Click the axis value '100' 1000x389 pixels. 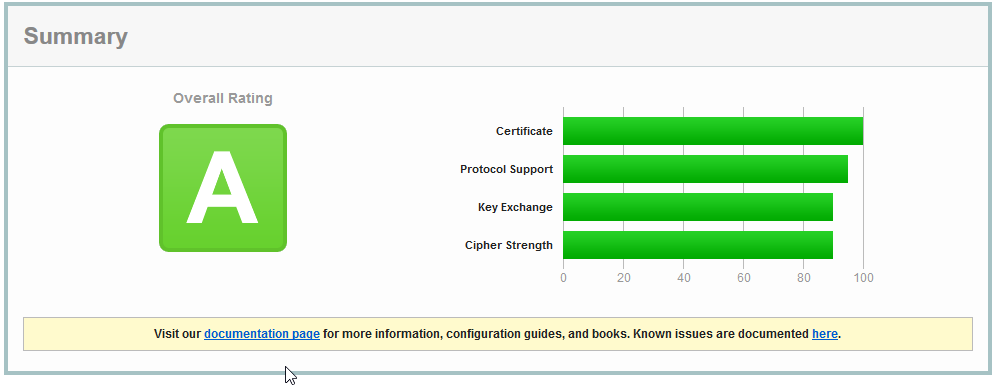tap(864, 278)
